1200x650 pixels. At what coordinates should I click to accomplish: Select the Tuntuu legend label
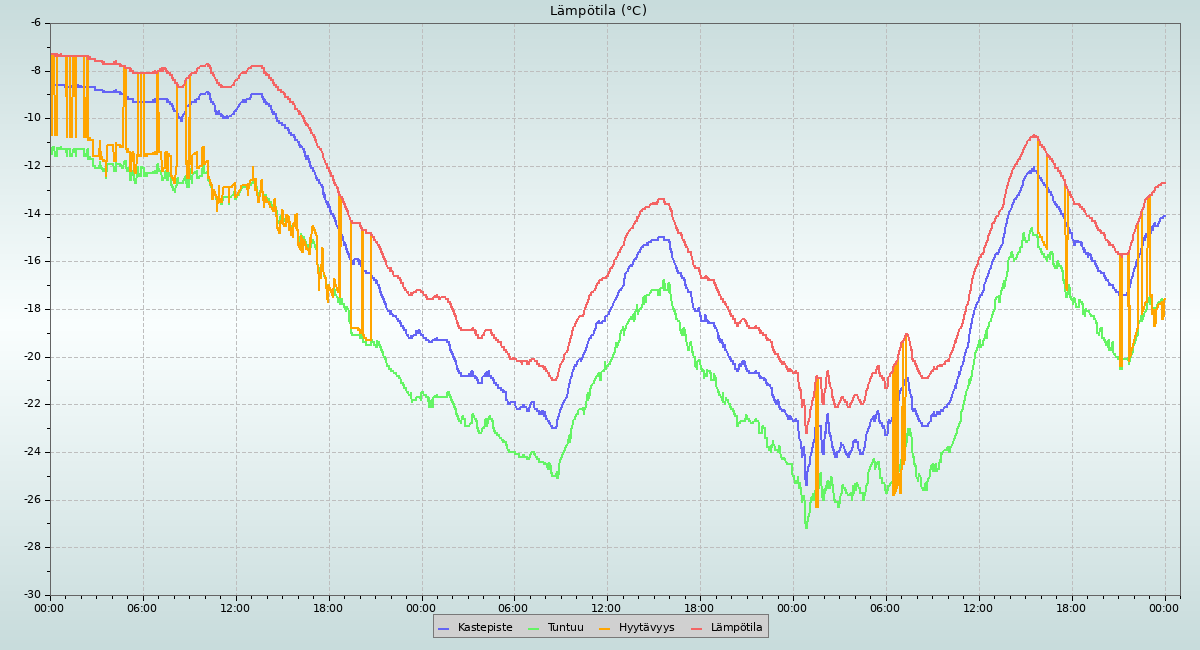(x=565, y=628)
